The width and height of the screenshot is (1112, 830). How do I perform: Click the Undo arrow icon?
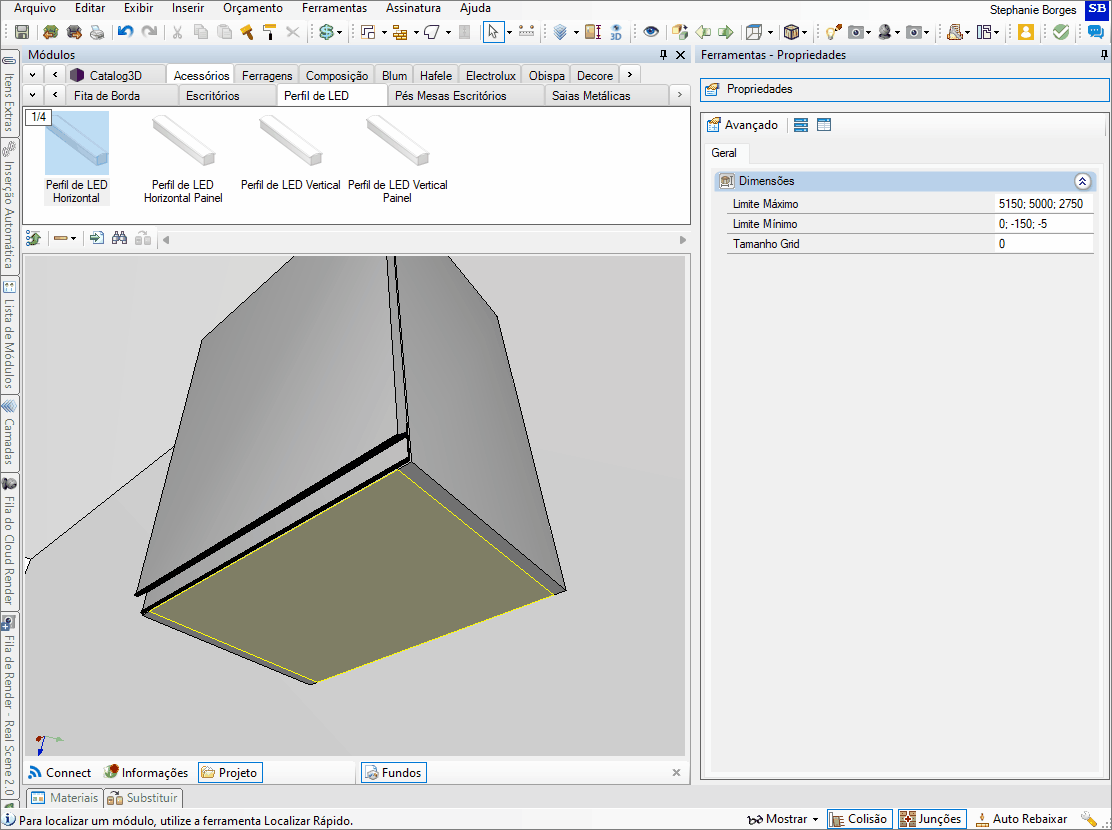coord(125,32)
